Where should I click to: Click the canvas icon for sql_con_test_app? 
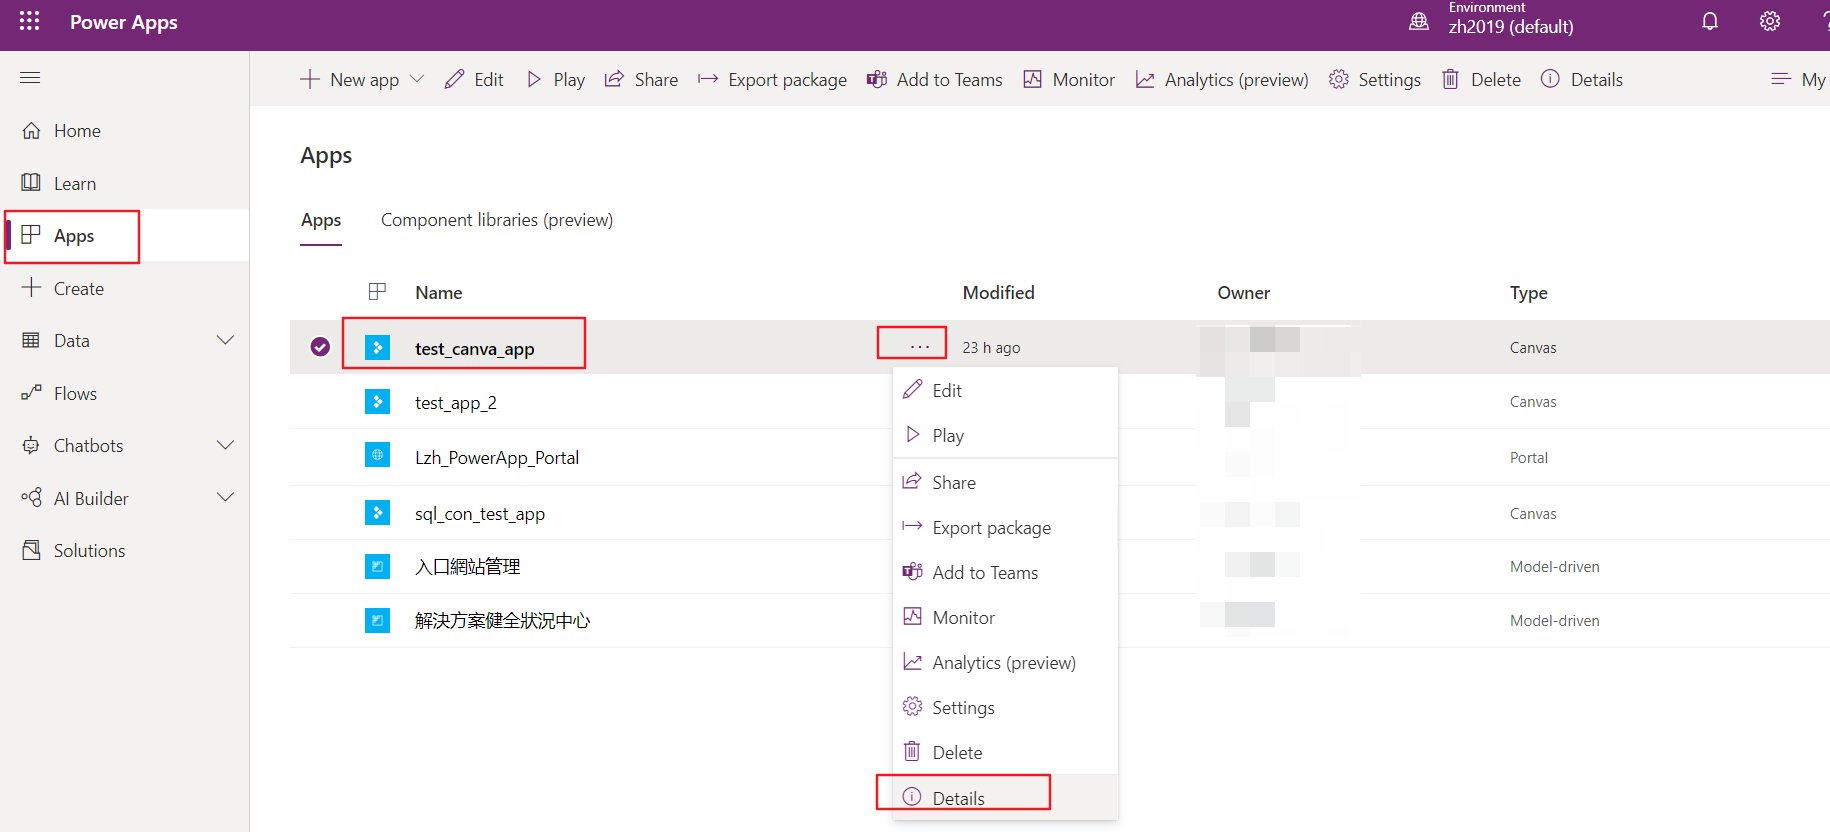pyautogui.click(x=377, y=513)
